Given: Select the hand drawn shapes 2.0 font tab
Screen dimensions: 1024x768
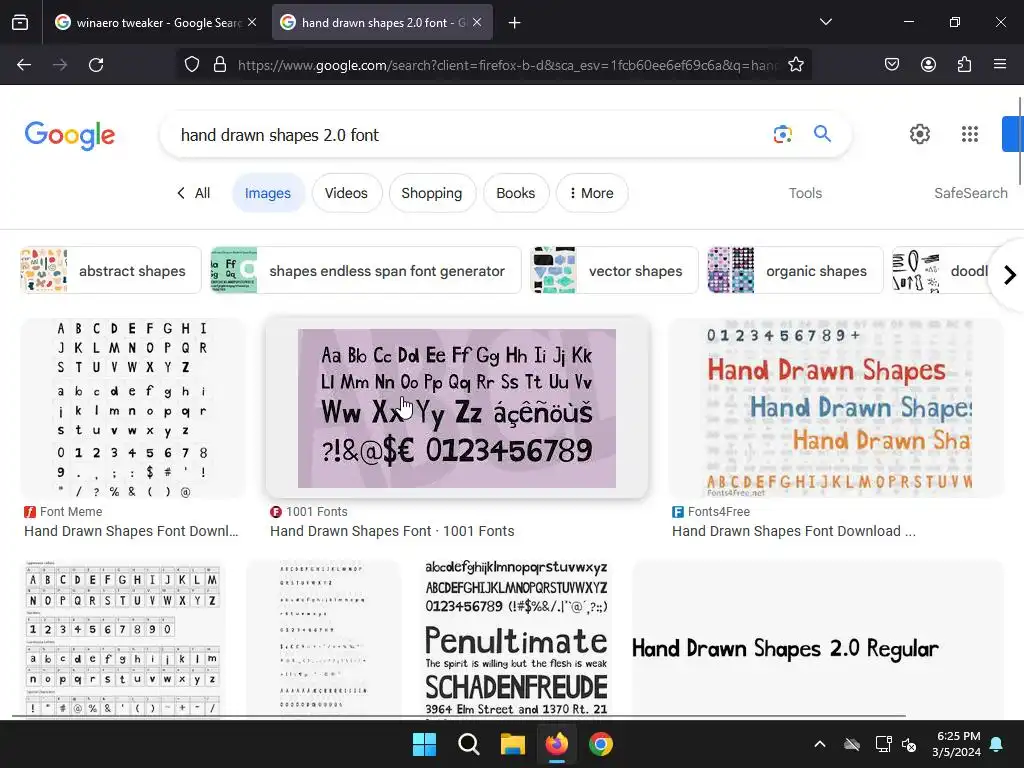Looking at the screenshot, I should click(382, 22).
